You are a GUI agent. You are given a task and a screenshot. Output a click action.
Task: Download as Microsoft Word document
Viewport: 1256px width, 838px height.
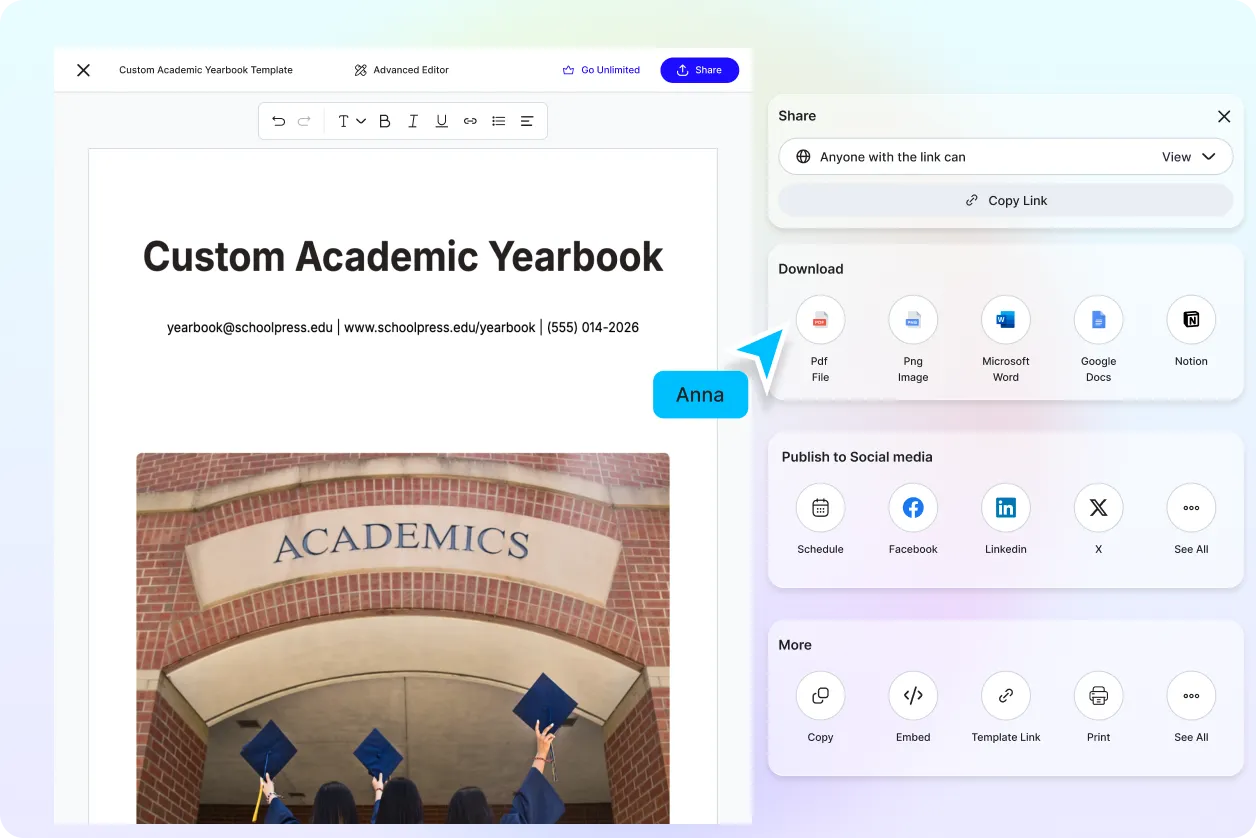click(1005, 319)
